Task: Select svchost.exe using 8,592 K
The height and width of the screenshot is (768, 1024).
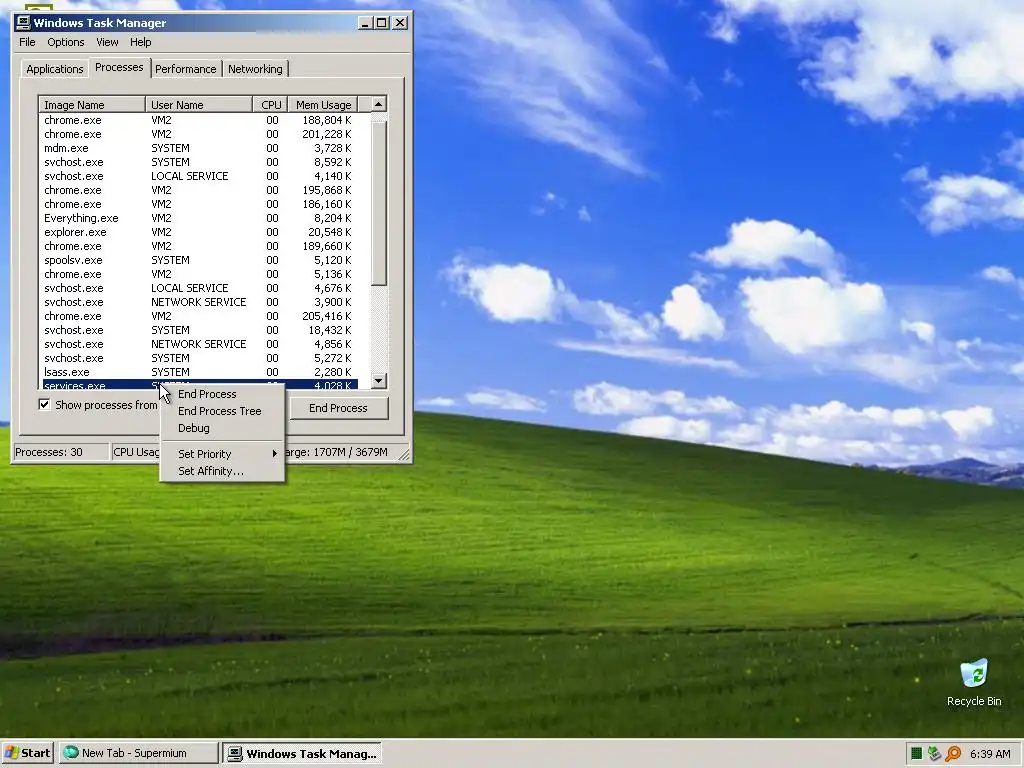Action: (x=199, y=162)
